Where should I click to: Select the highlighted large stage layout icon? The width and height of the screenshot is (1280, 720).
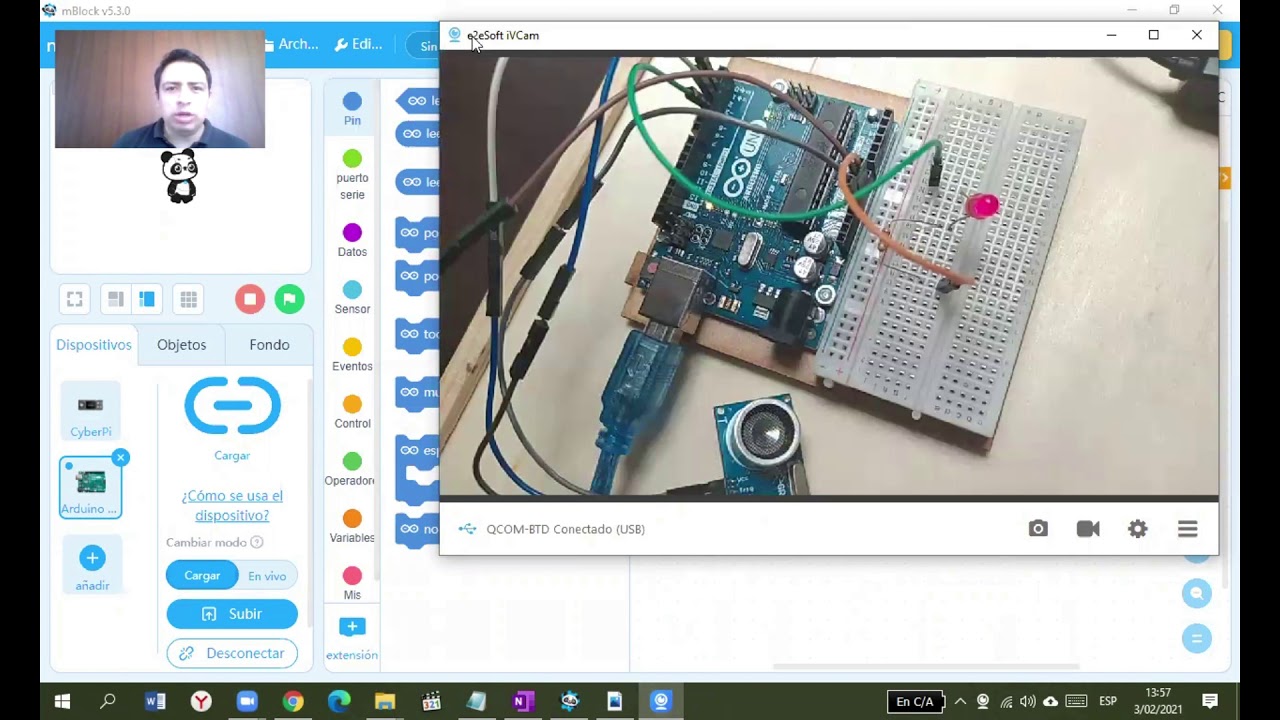click(x=147, y=299)
